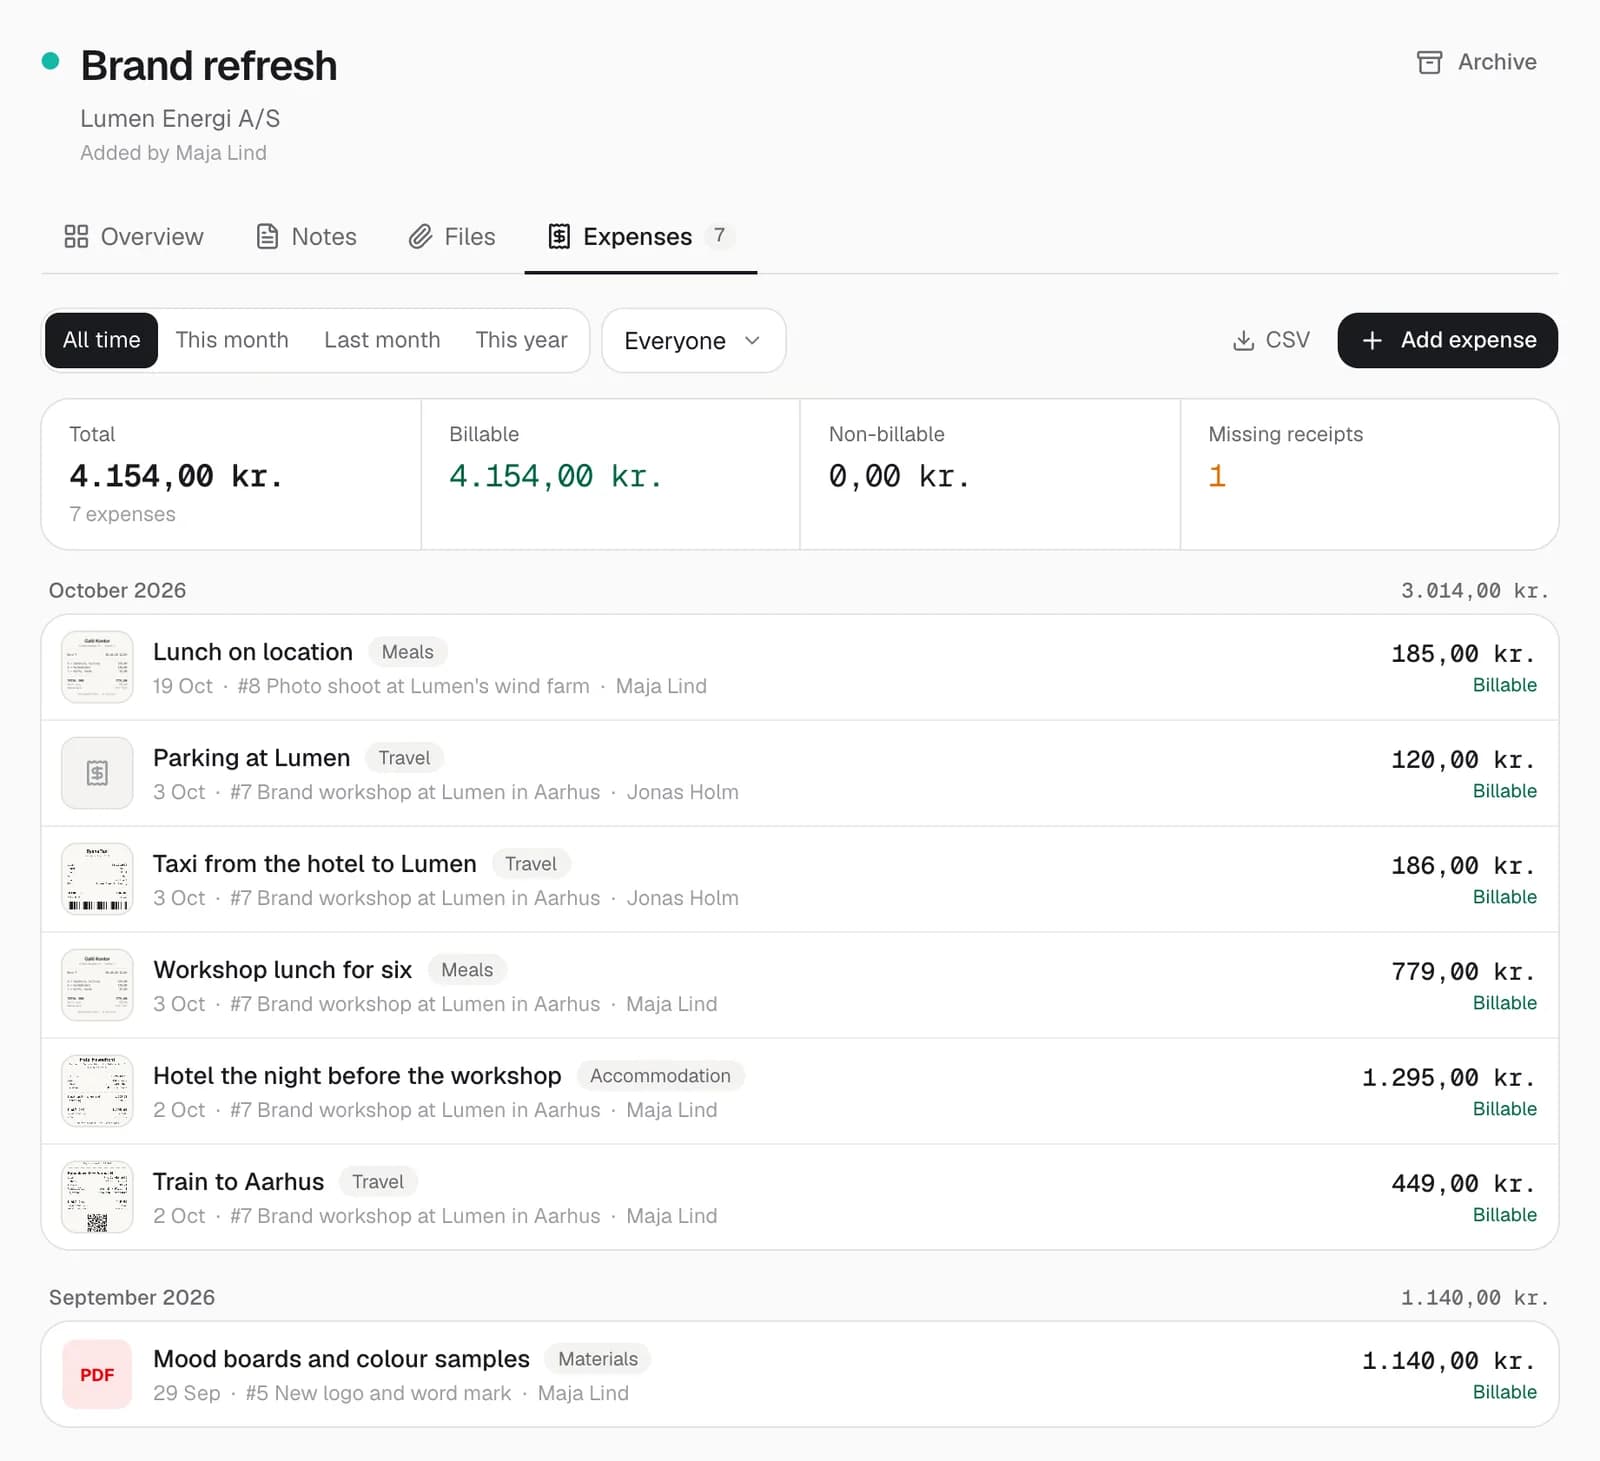Image resolution: width=1600 pixels, height=1461 pixels.
Task: Open Mood boards and colour samples expense
Action: (x=800, y=1374)
